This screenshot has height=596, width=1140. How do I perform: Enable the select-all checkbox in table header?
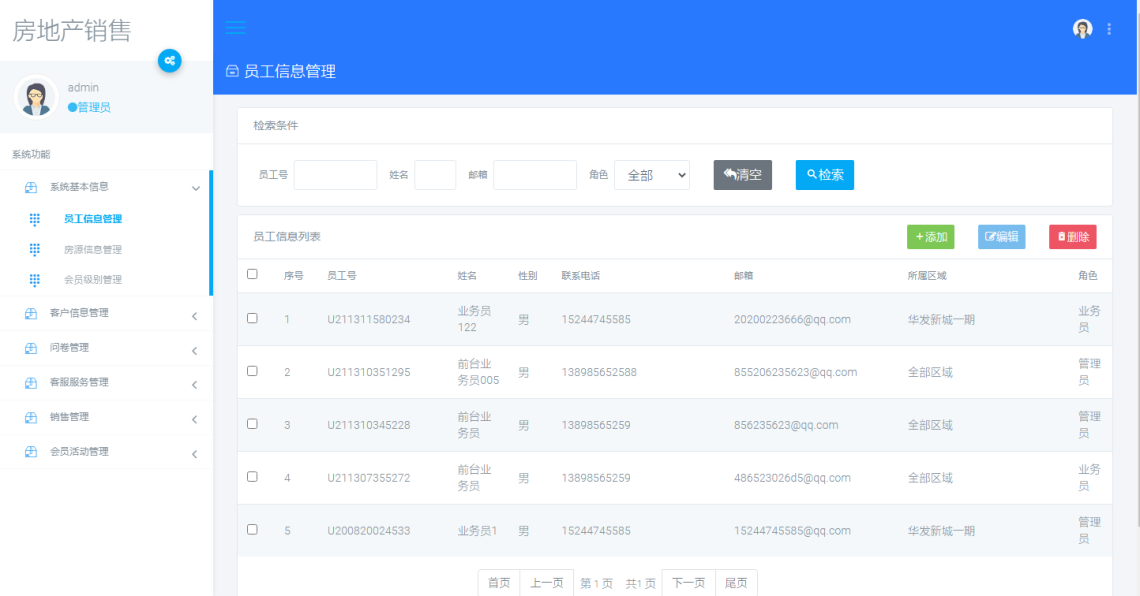(252, 275)
